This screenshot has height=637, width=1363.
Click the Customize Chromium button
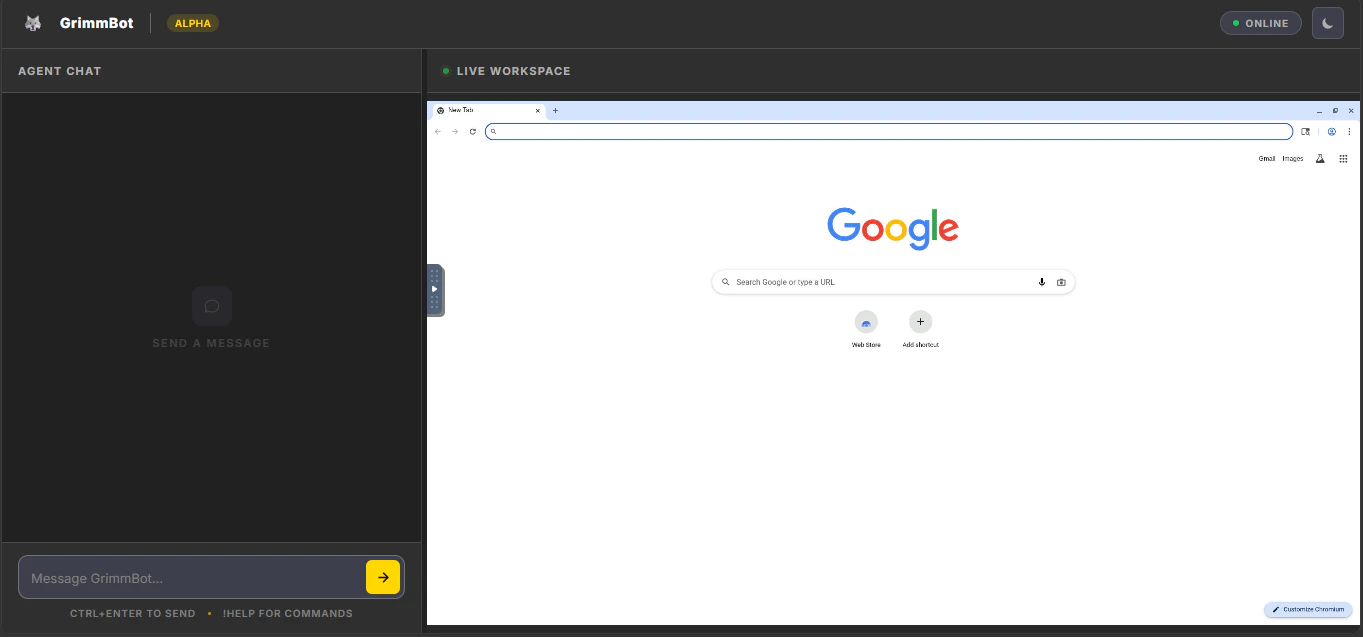click(x=1308, y=609)
